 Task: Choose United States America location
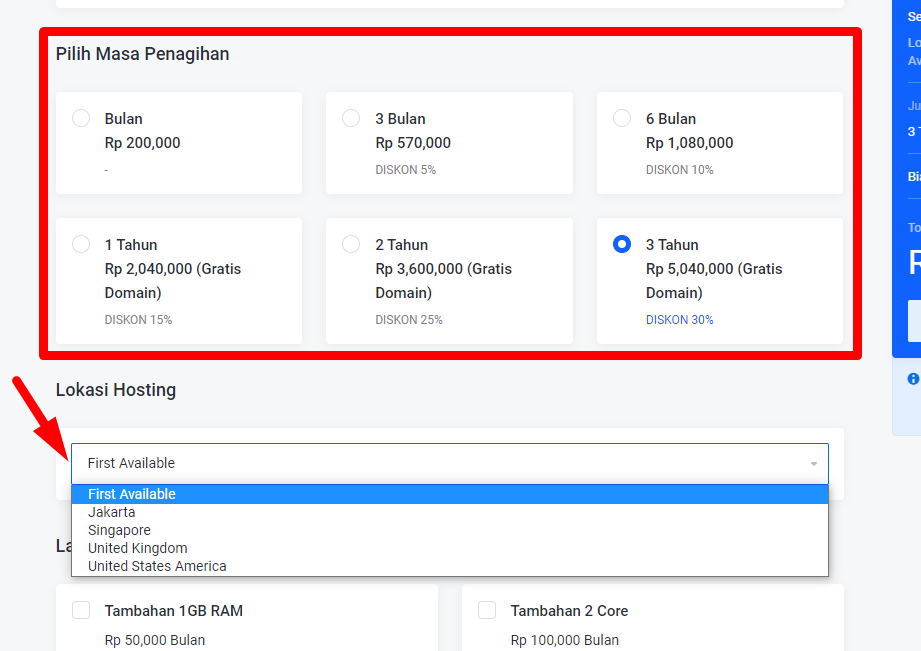coord(157,566)
